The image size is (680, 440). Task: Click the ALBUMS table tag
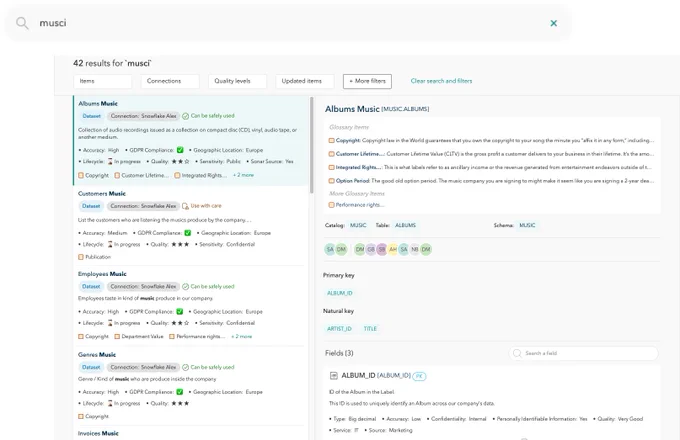[x=405, y=225]
